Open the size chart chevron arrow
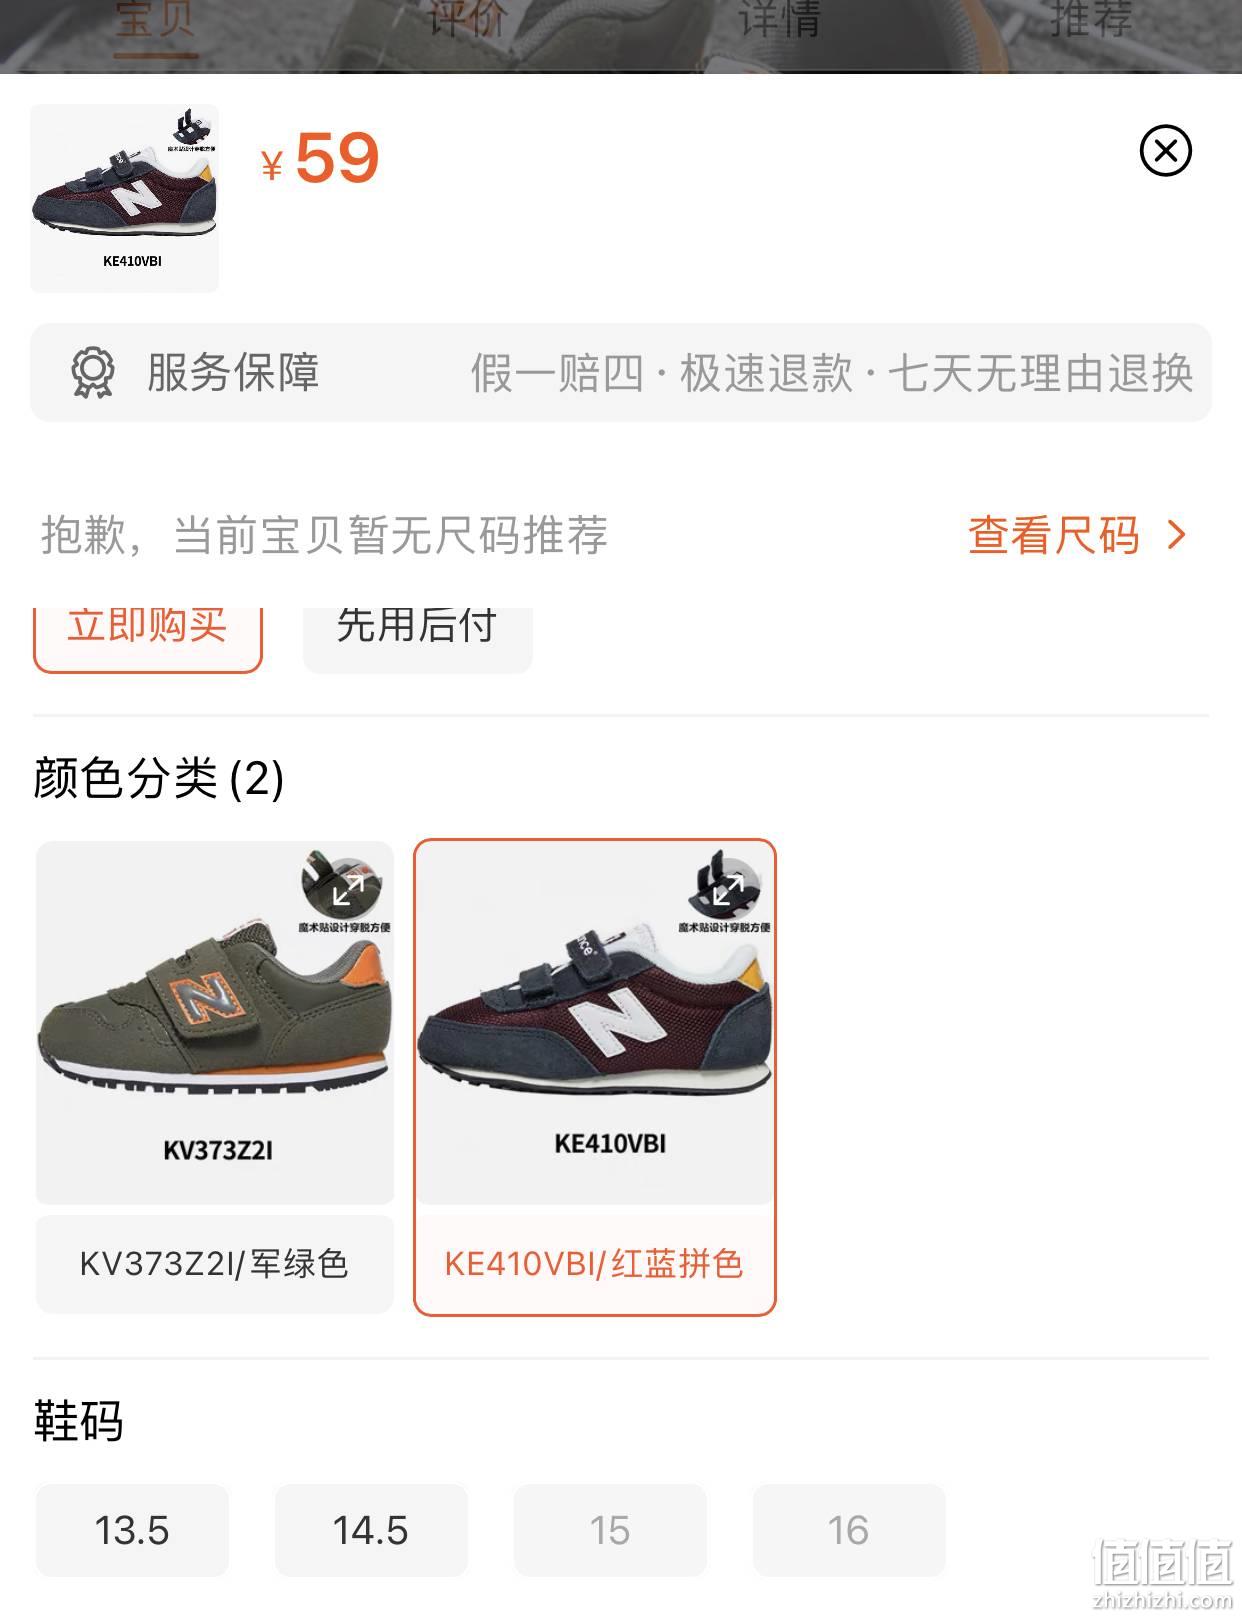This screenshot has width=1242, height=1618. click(x=1177, y=535)
